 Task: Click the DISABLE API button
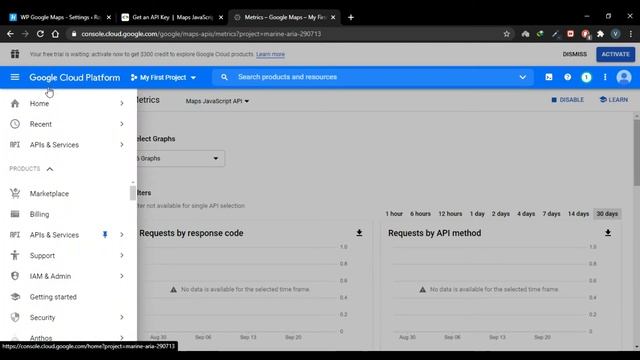click(567, 100)
